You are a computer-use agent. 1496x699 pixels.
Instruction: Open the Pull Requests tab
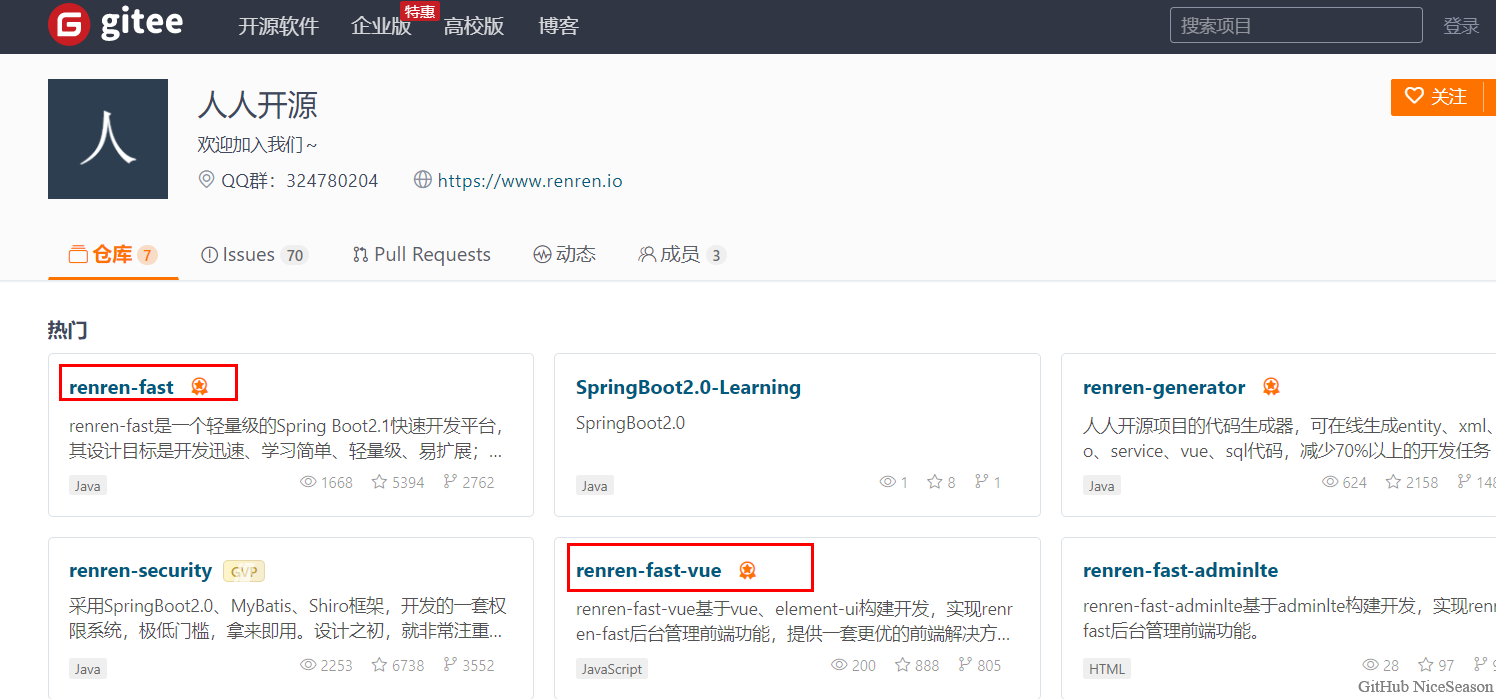point(421,255)
